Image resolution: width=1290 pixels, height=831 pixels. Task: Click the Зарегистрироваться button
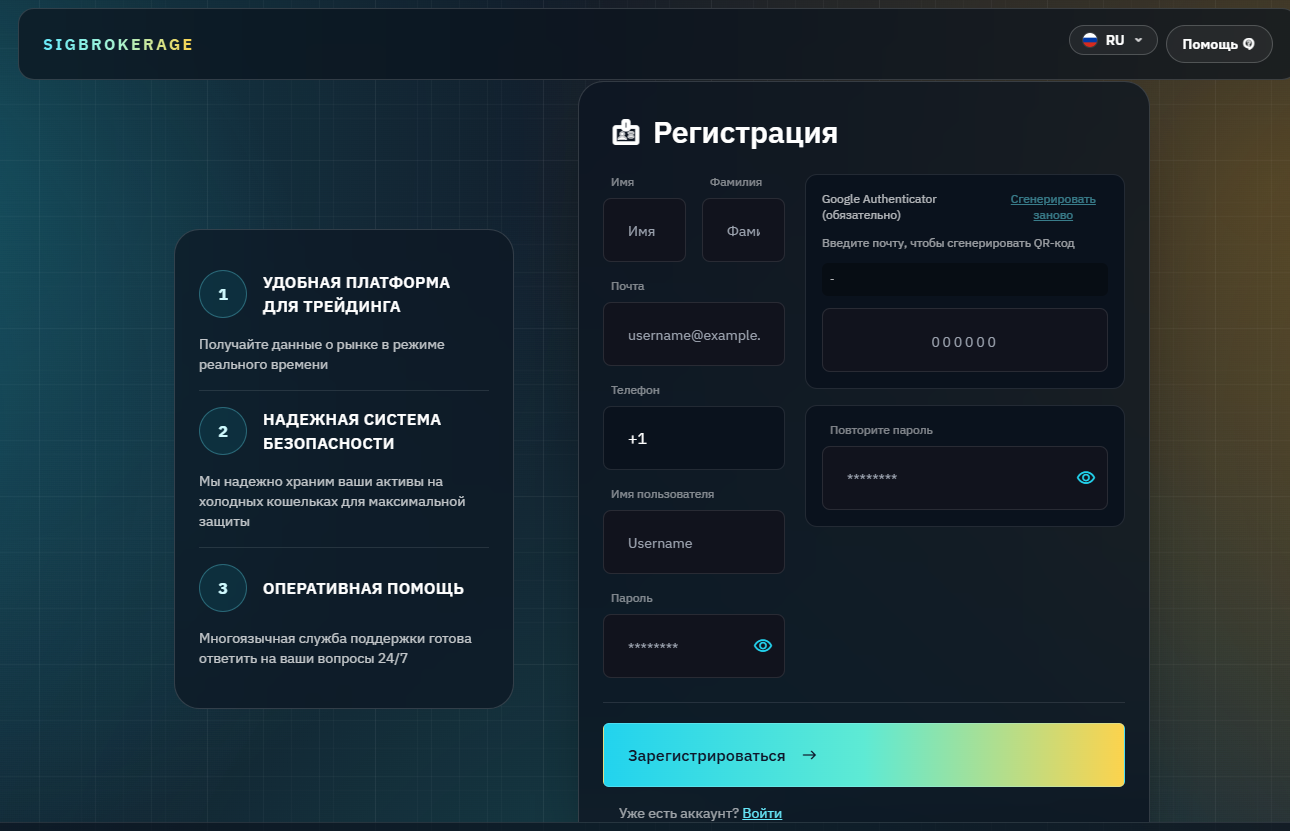[864, 755]
